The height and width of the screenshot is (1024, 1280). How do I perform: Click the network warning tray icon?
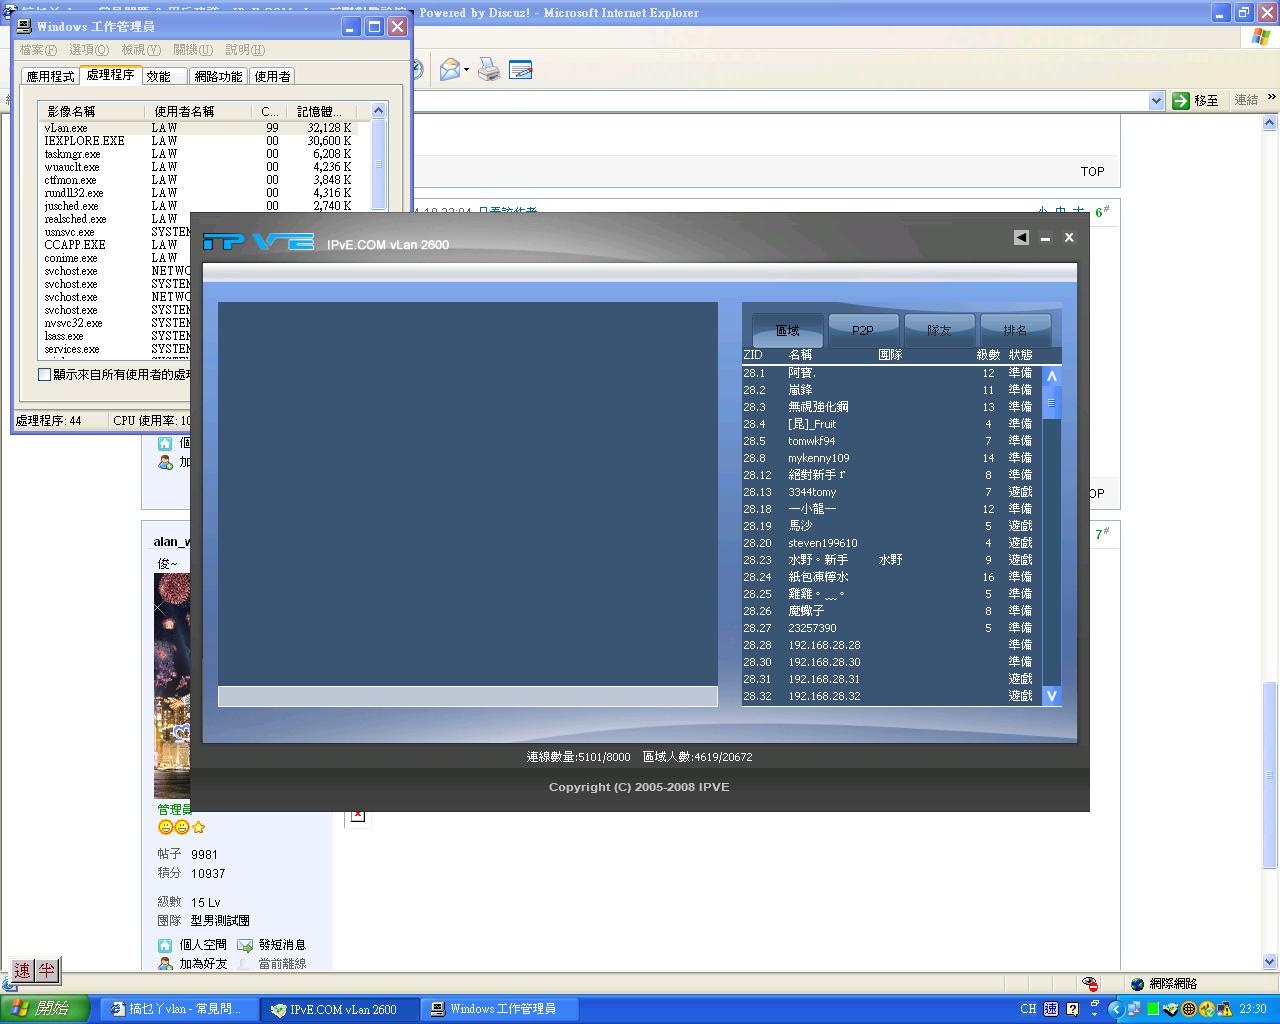click(x=1225, y=1009)
